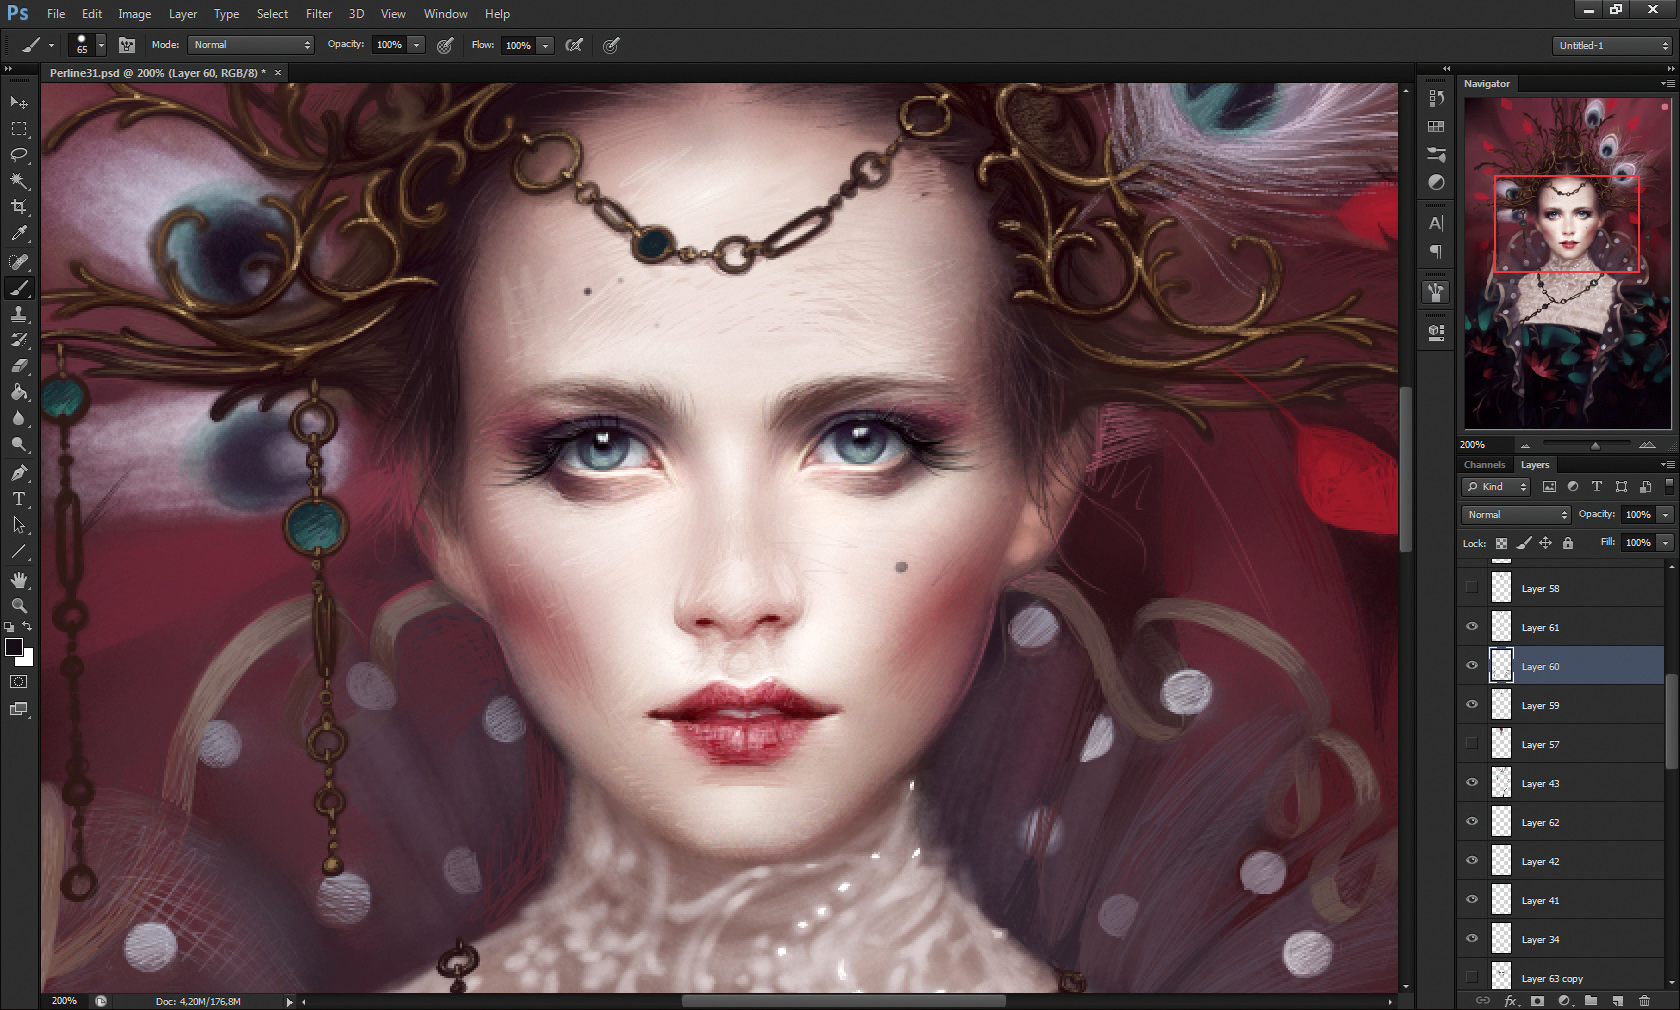Show Layer 58 visibility box
Viewport: 1680px width, 1010px height.
[x=1472, y=588]
